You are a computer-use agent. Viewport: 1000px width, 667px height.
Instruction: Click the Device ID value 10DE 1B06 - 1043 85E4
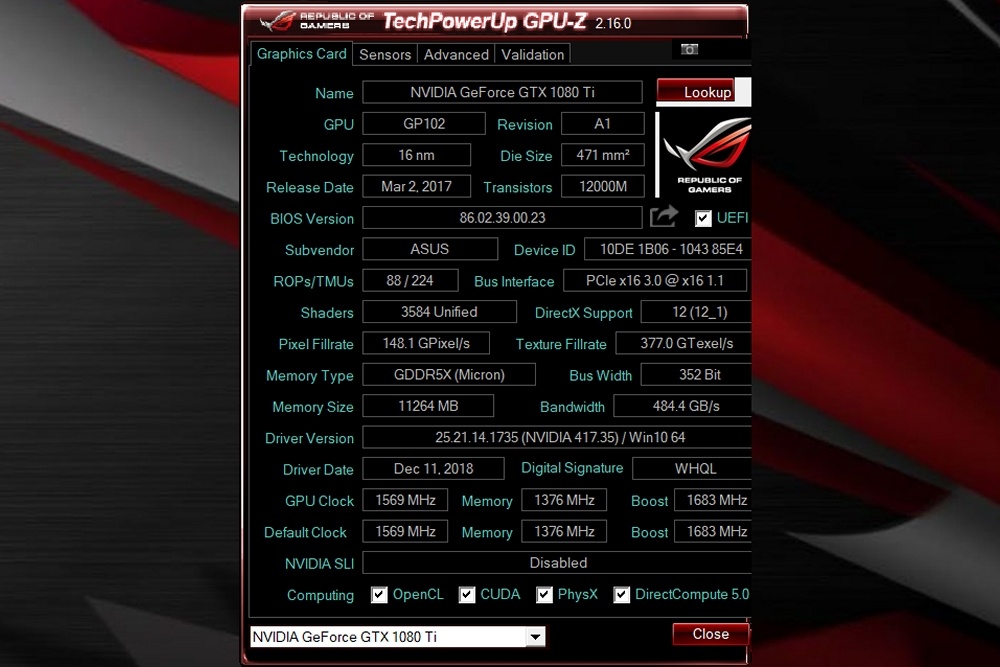pos(668,249)
